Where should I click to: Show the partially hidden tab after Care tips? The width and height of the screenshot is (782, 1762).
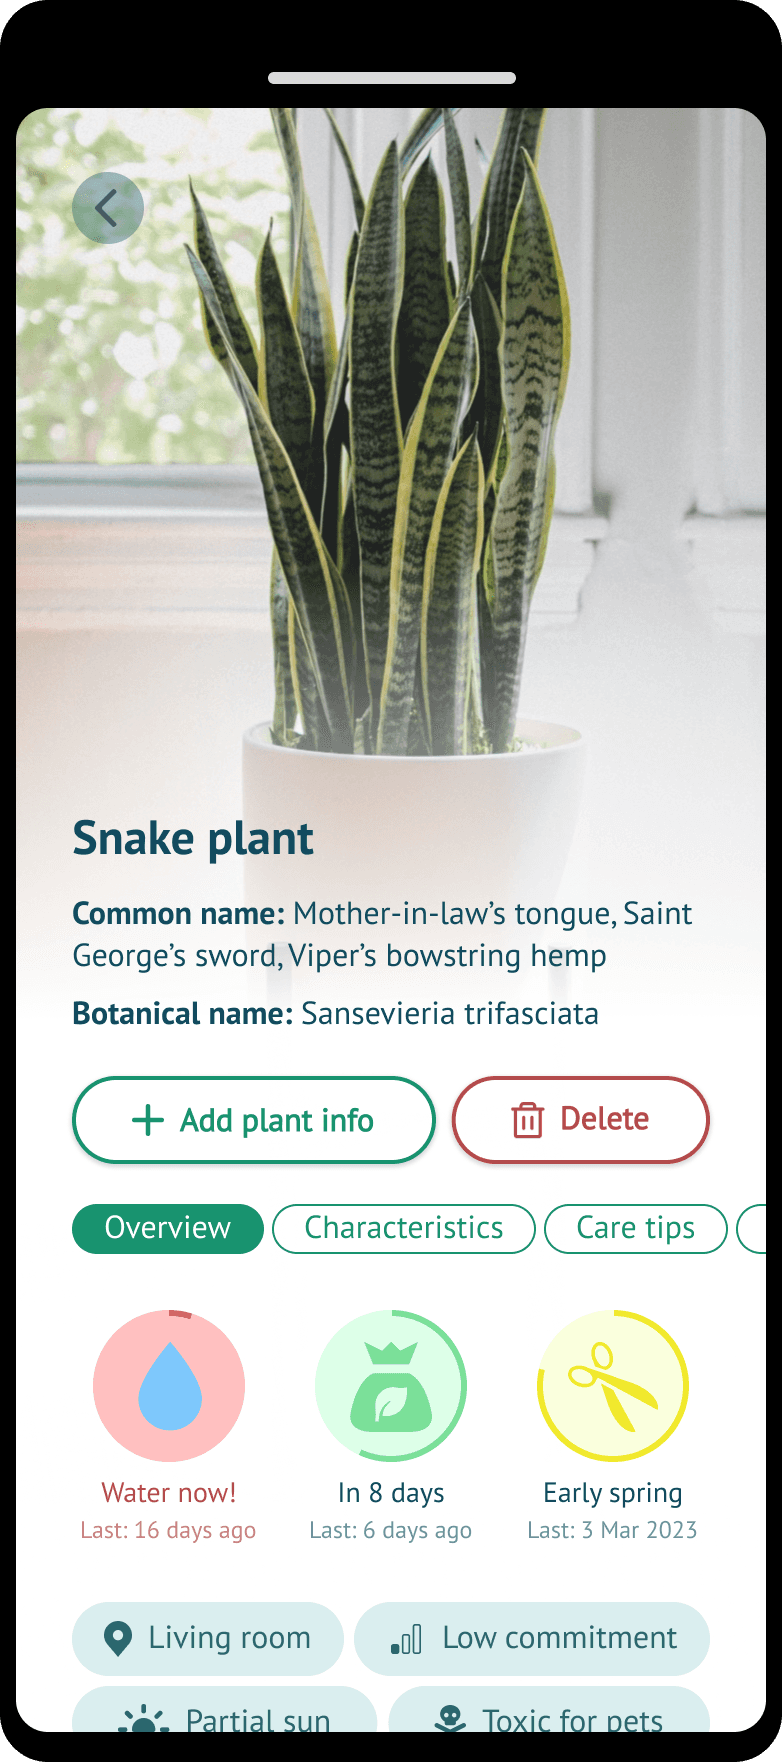point(752,1228)
